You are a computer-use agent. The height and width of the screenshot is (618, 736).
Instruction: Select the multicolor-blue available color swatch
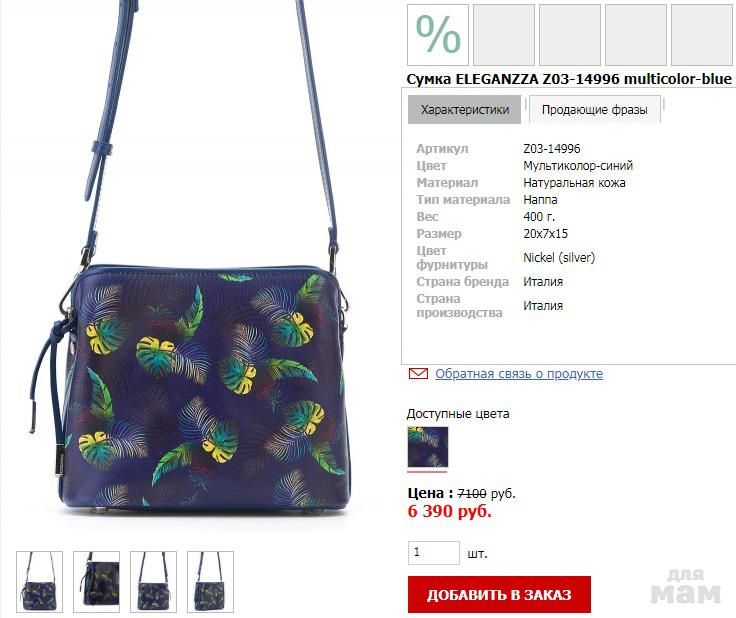pos(428,447)
